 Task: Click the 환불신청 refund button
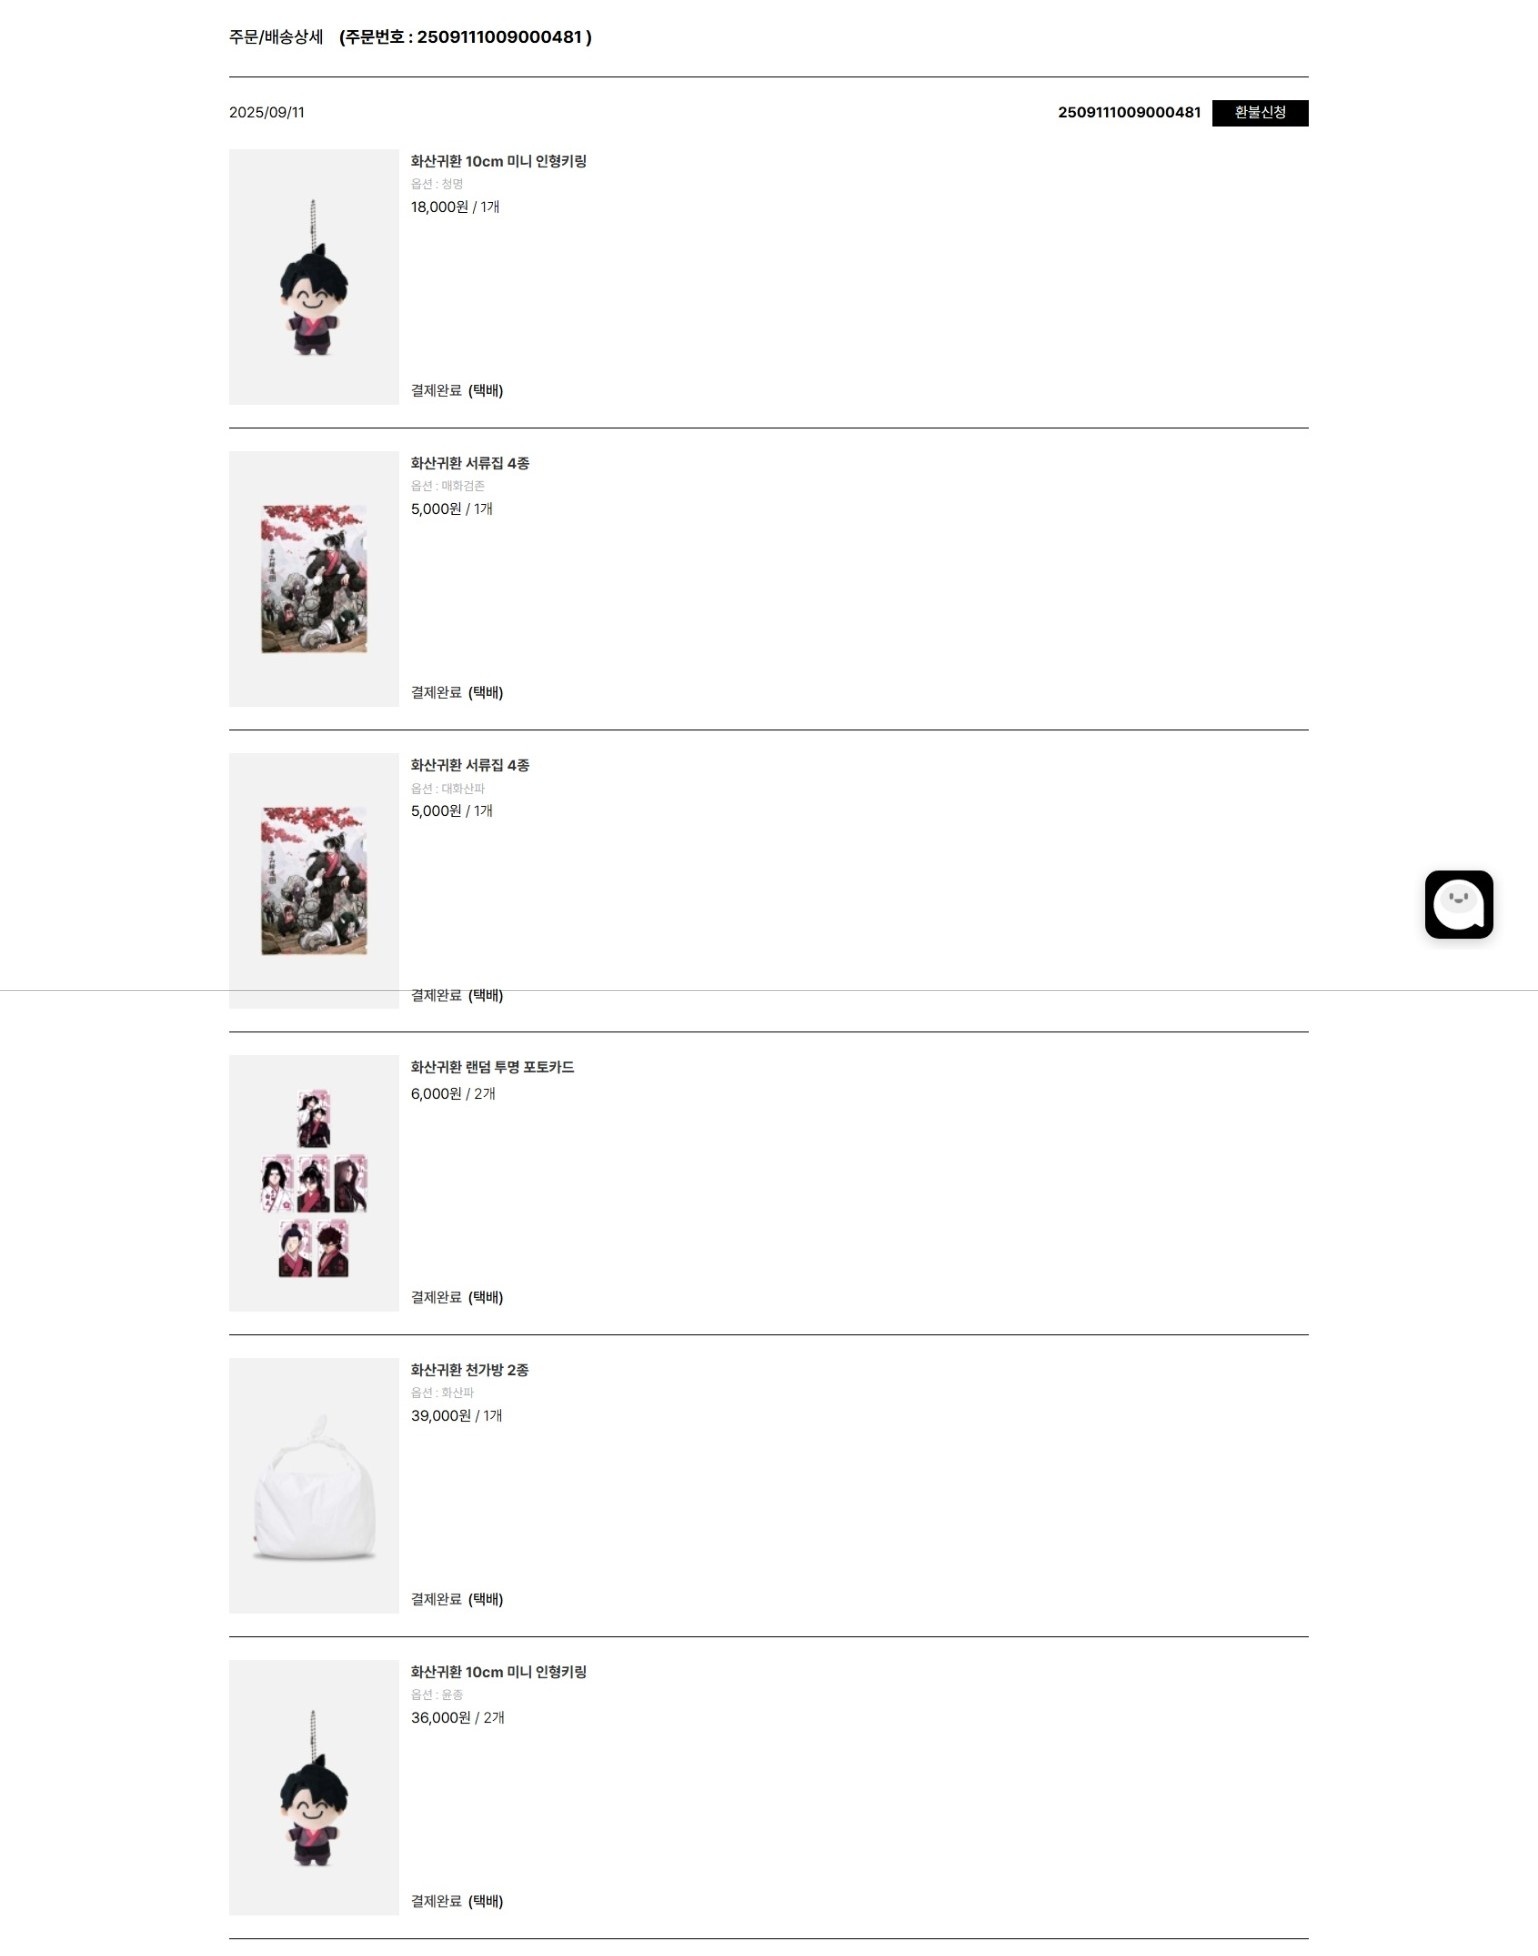1259,113
